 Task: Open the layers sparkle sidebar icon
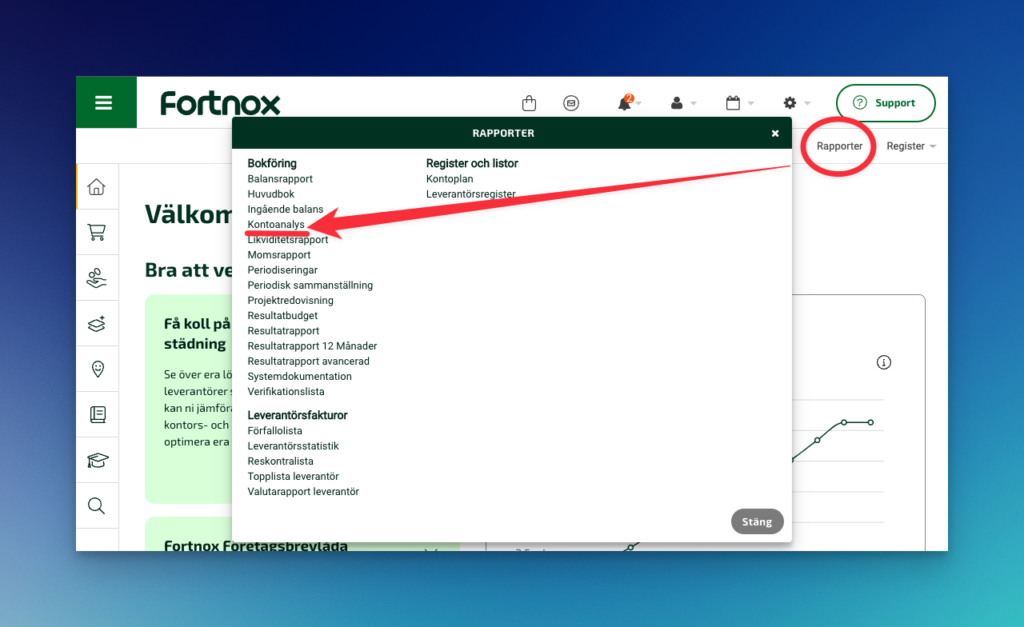(x=97, y=323)
